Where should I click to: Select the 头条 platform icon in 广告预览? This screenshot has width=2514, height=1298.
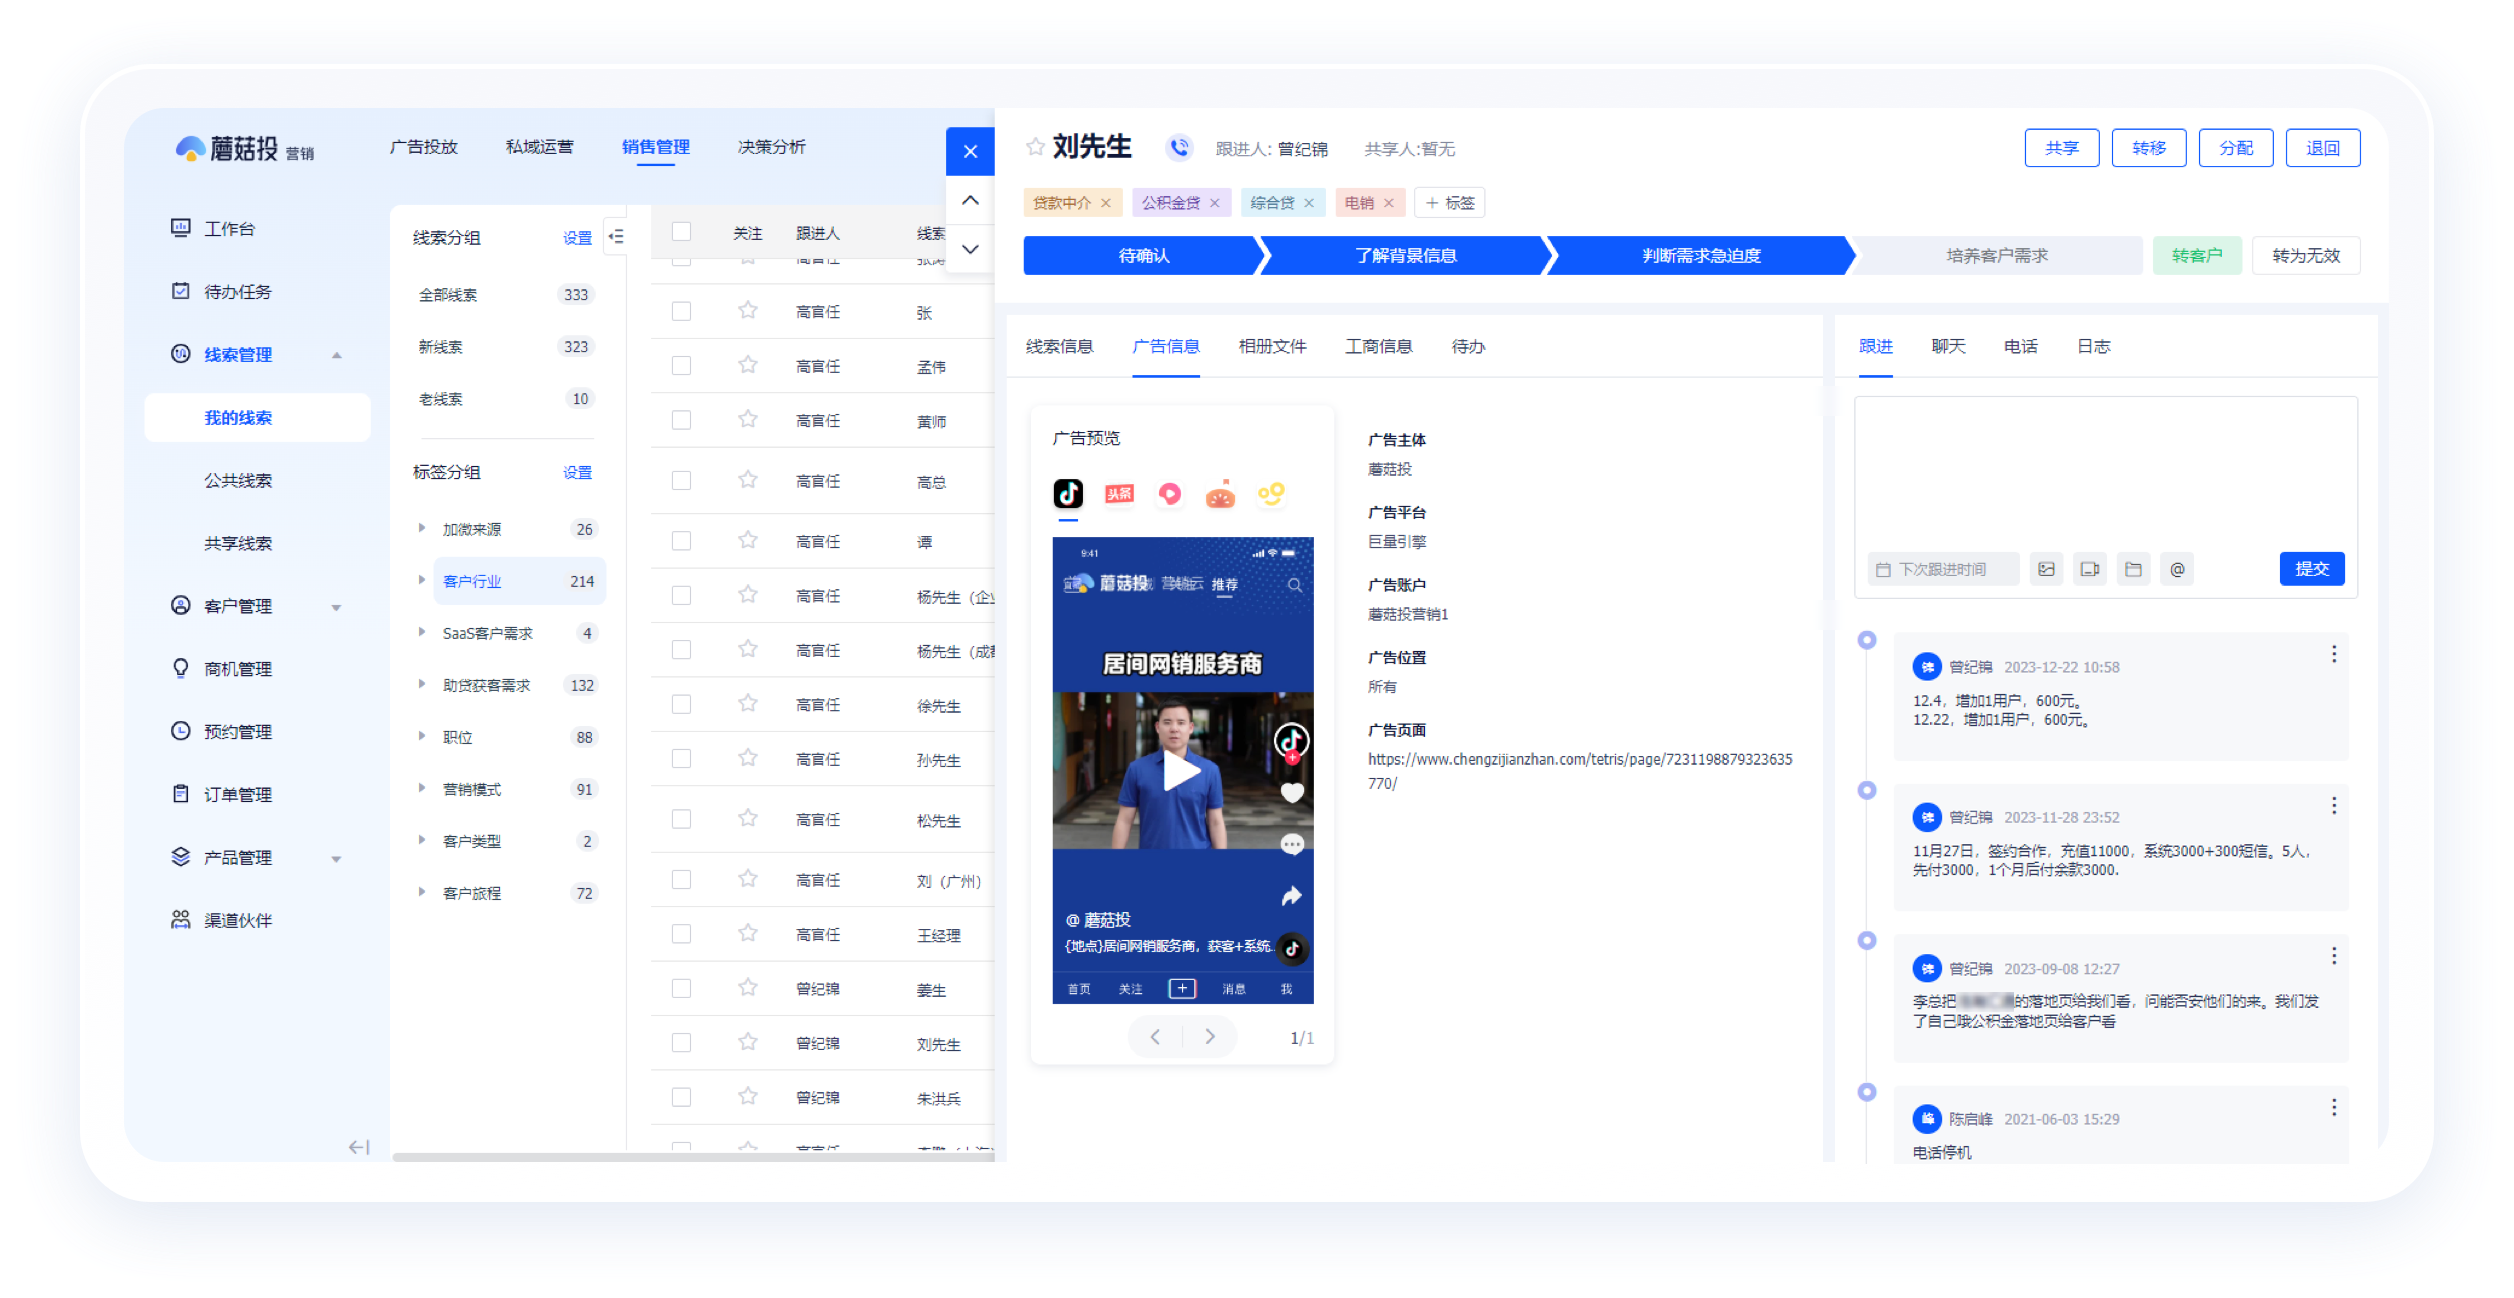pos(1119,493)
